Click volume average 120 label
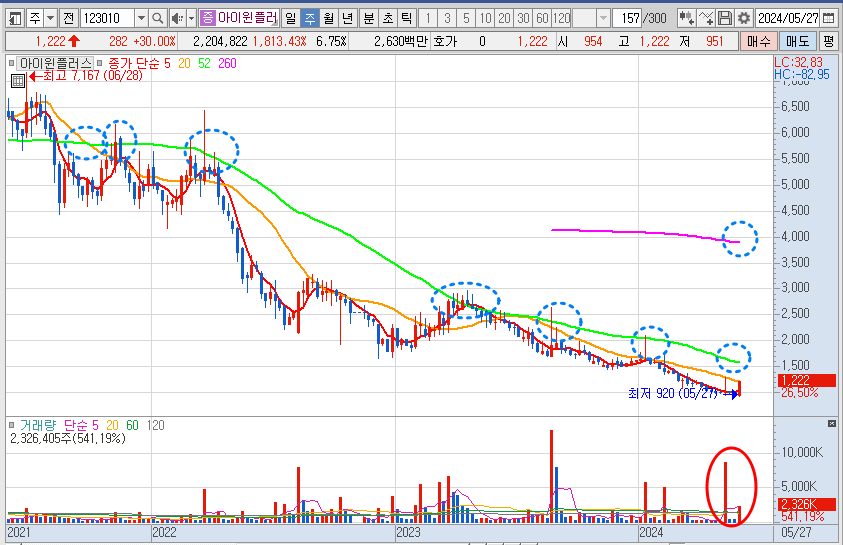The image size is (843, 545). pyautogui.click(x=156, y=425)
